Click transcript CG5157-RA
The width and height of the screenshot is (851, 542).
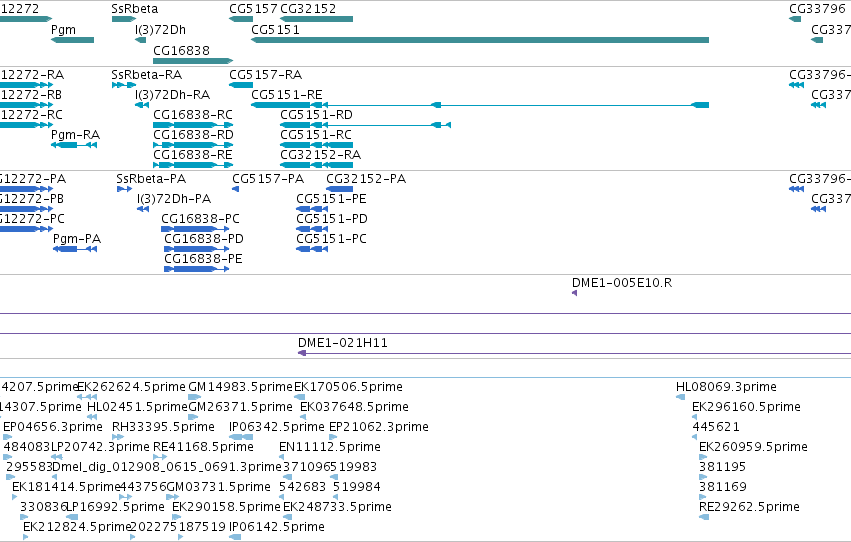tap(265, 75)
